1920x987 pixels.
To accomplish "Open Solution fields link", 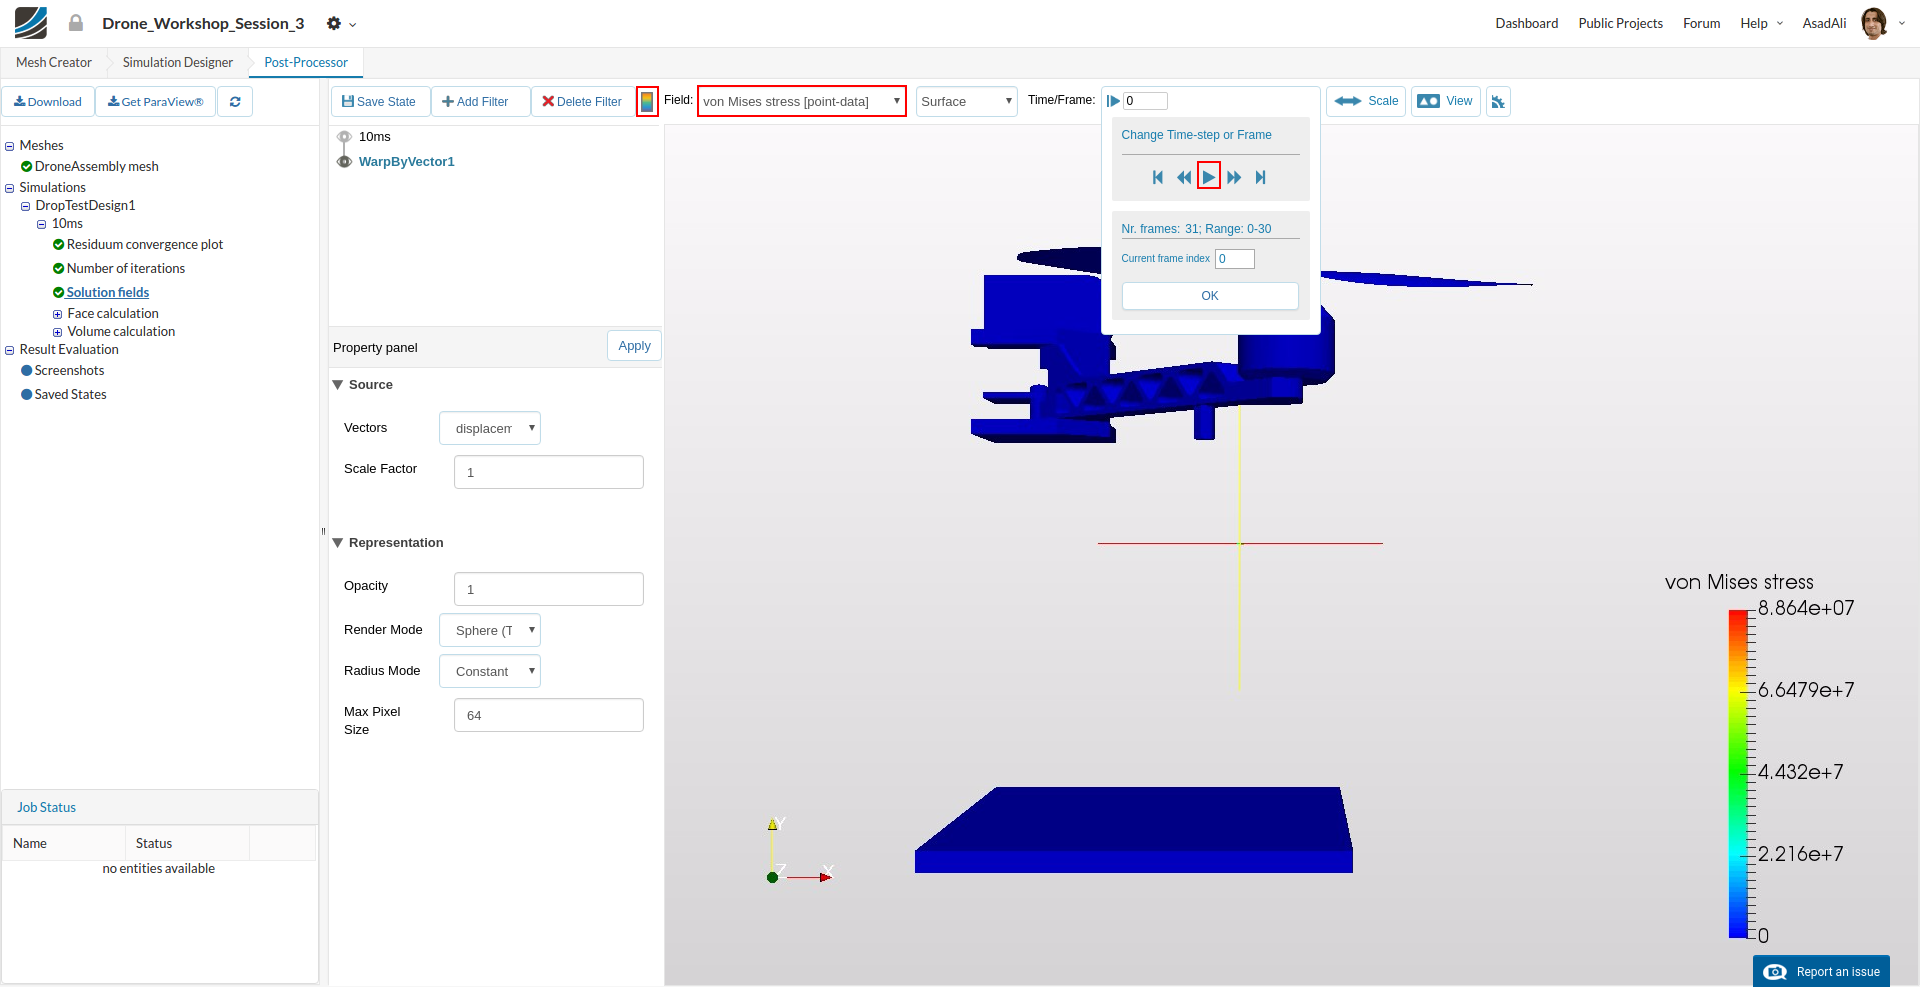I will pyautogui.click(x=108, y=293).
